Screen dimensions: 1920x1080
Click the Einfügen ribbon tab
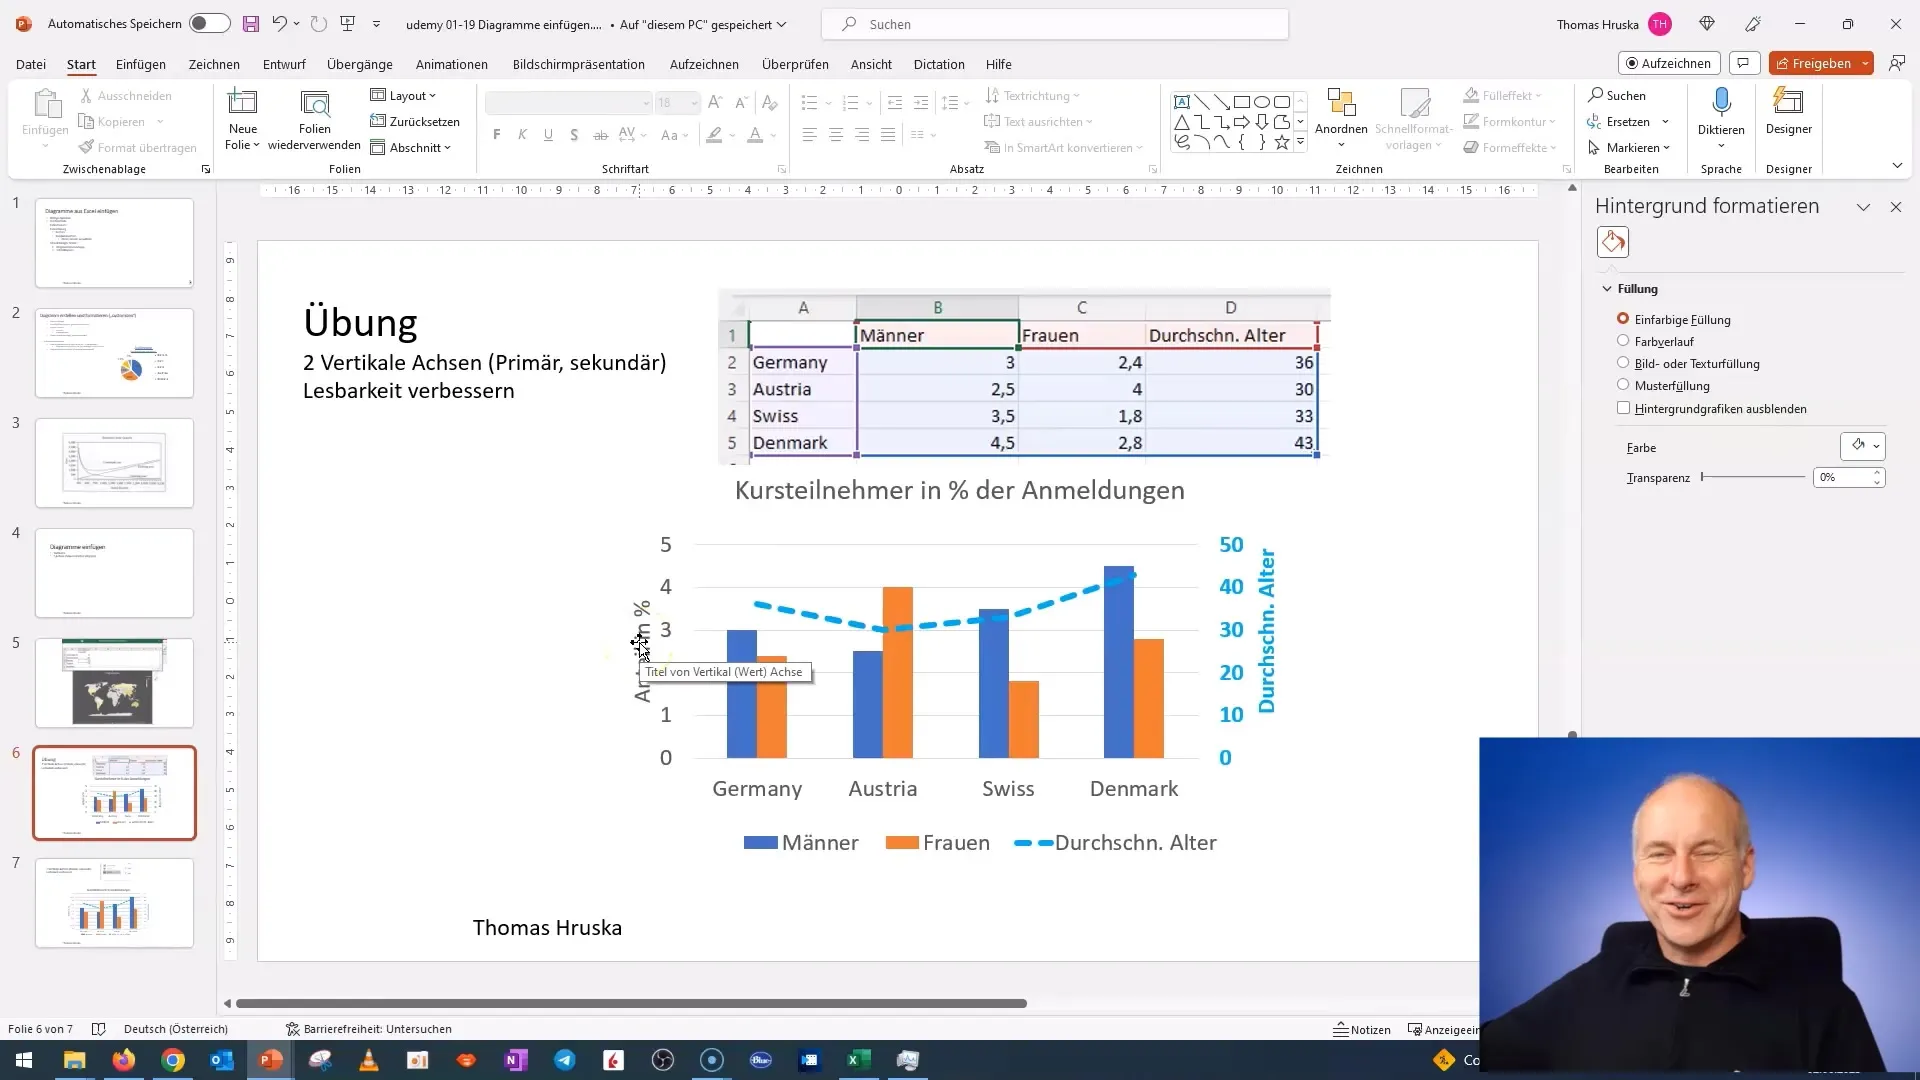tap(140, 63)
